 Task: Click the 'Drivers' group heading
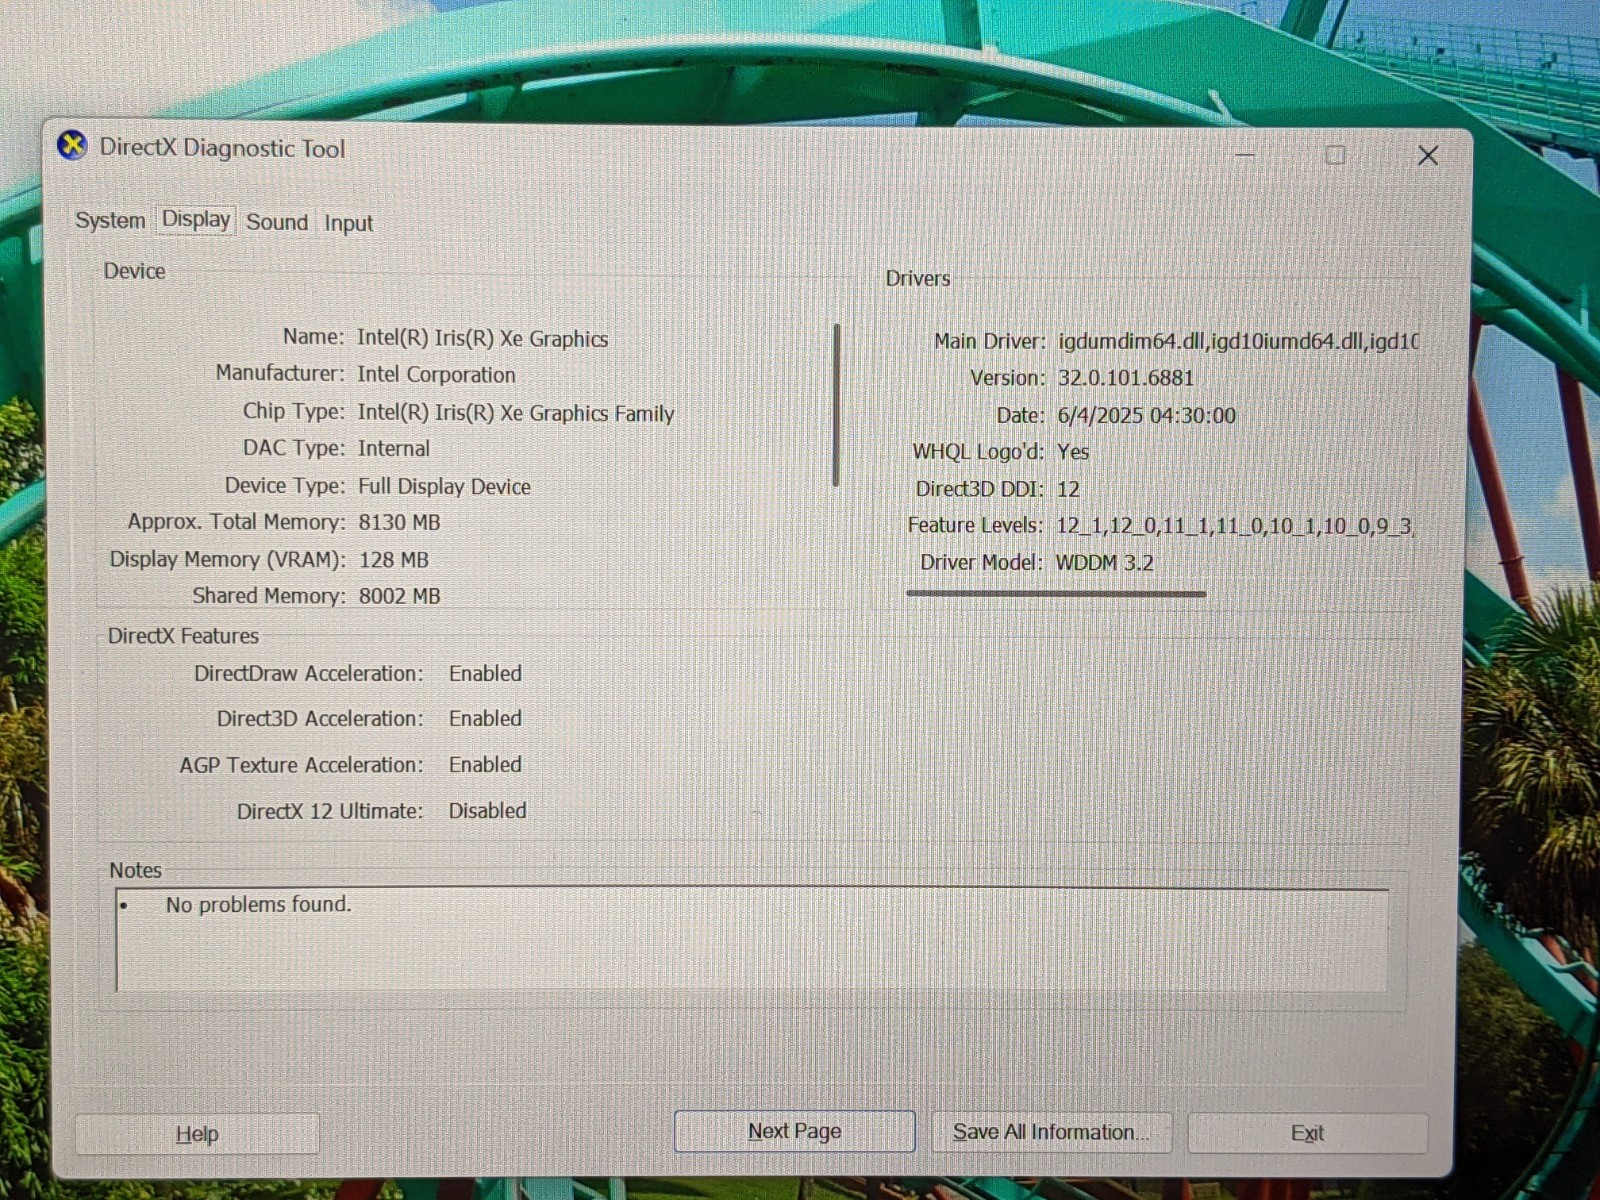[x=918, y=279]
